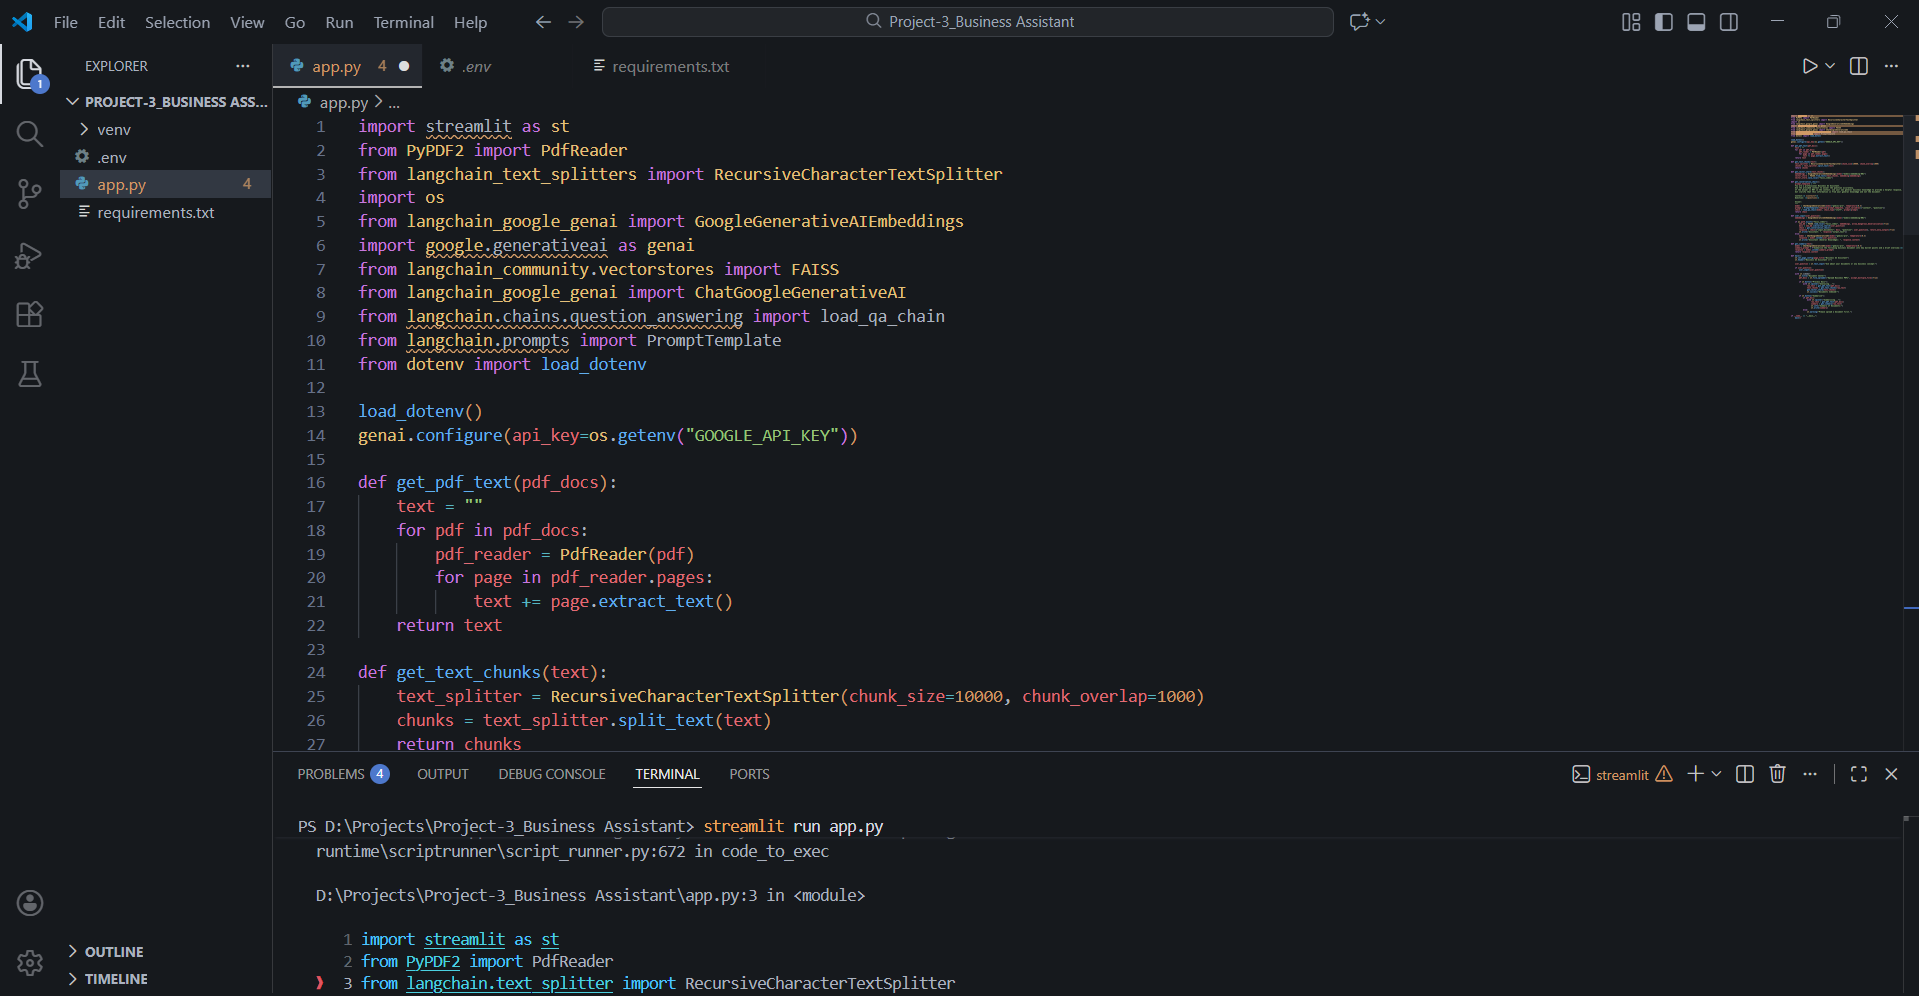Open the new terminal launch profile dropdown
The image size is (1919, 996).
tap(1717, 774)
